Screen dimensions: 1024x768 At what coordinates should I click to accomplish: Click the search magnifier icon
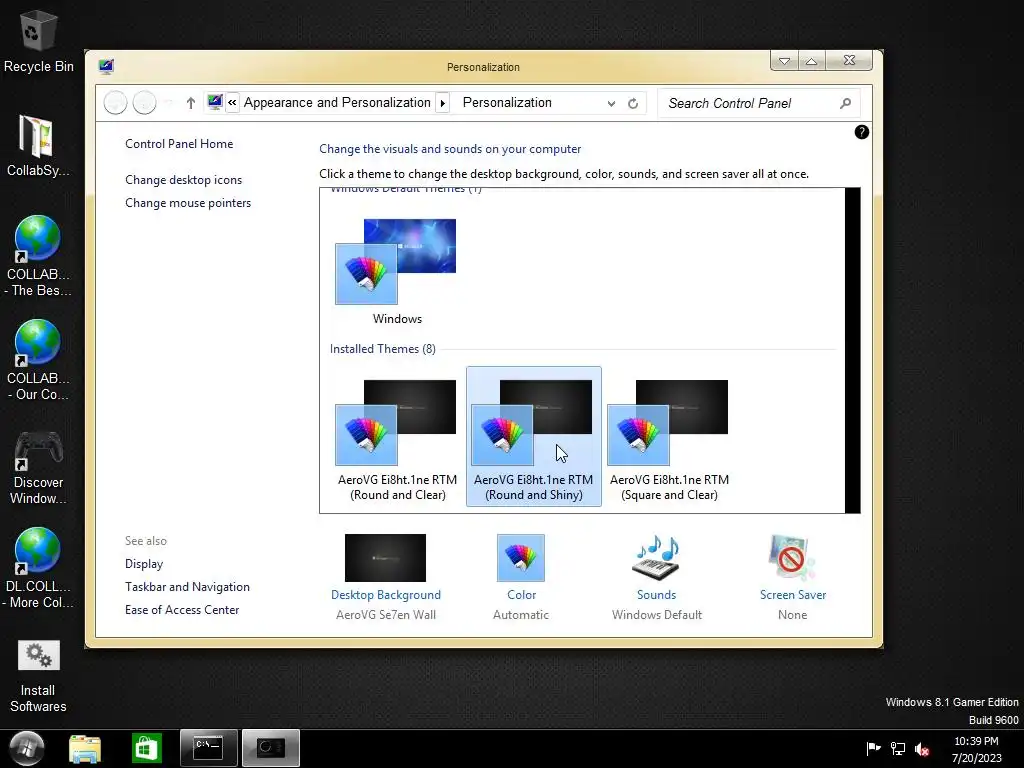[846, 103]
